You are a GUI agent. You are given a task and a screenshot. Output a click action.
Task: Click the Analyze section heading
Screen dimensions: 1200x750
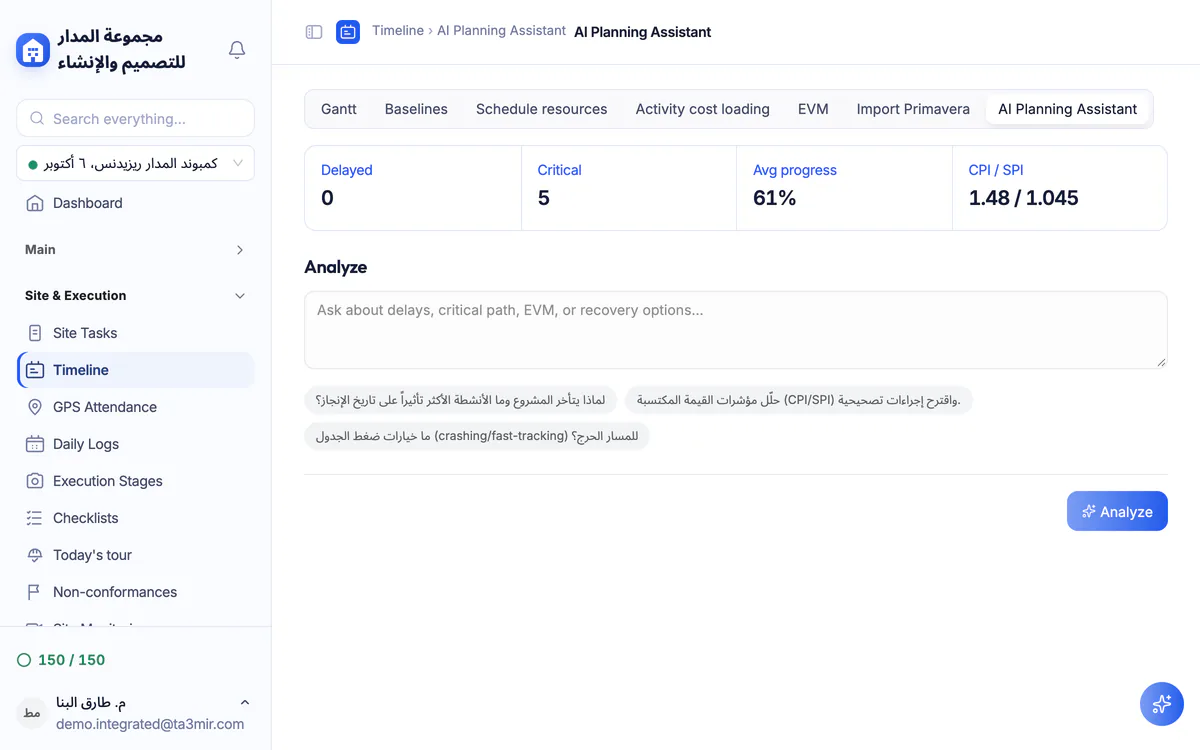(336, 267)
